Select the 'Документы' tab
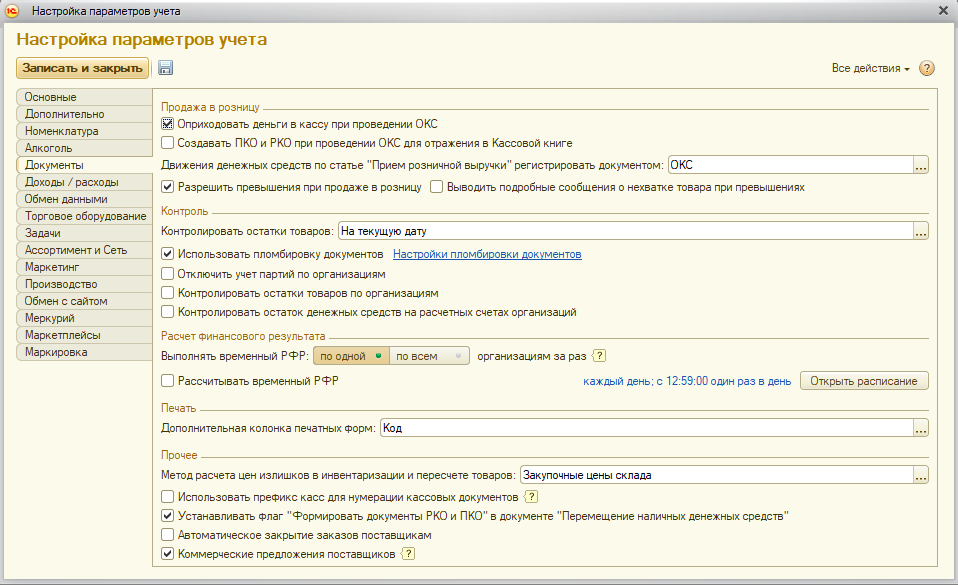 (84, 165)
